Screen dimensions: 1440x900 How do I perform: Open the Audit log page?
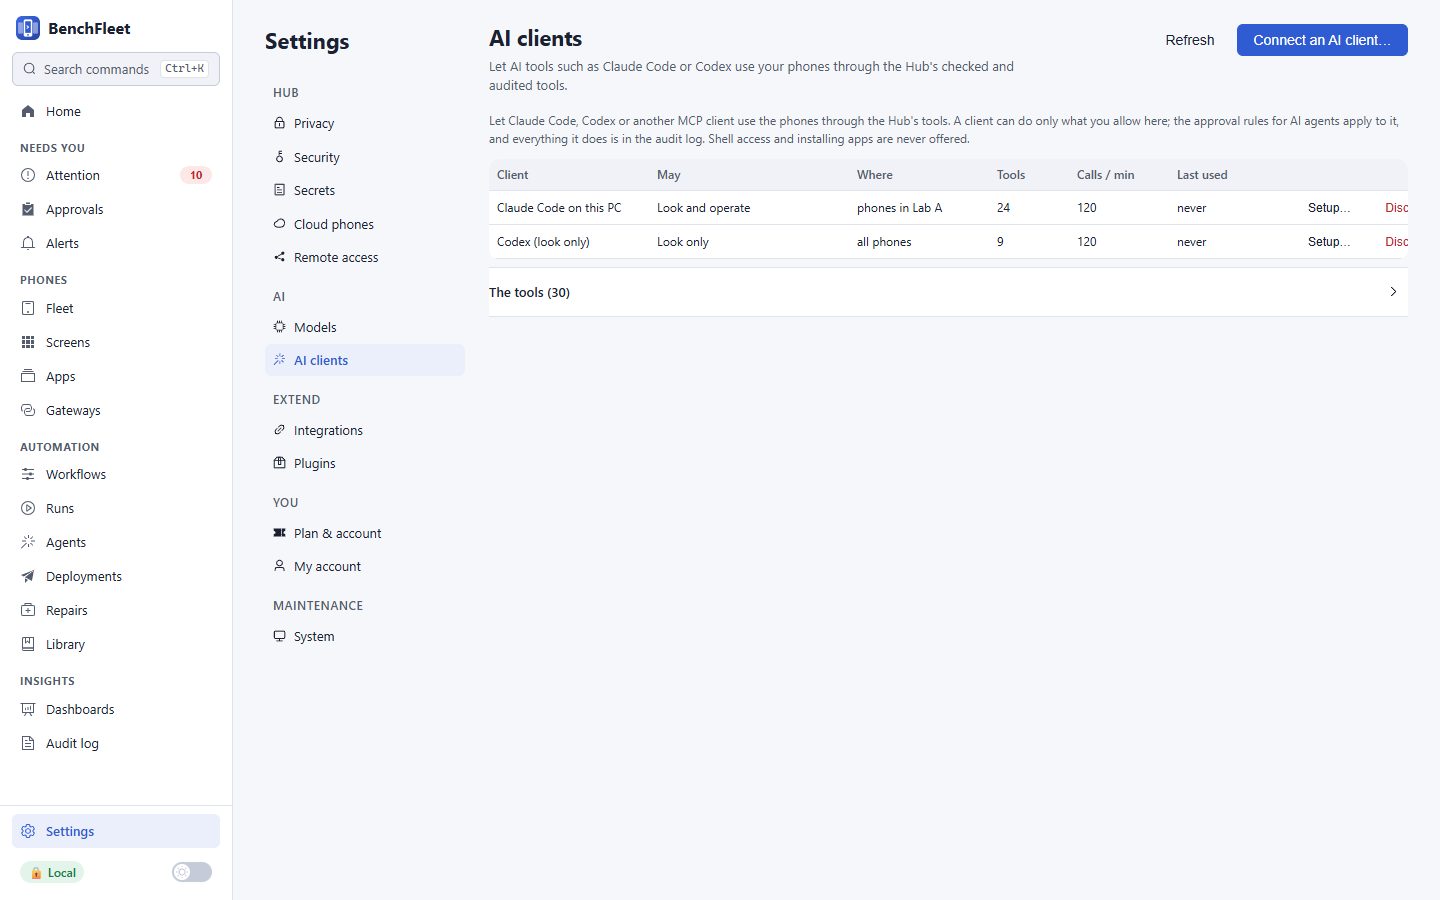(x=116, y=743)
